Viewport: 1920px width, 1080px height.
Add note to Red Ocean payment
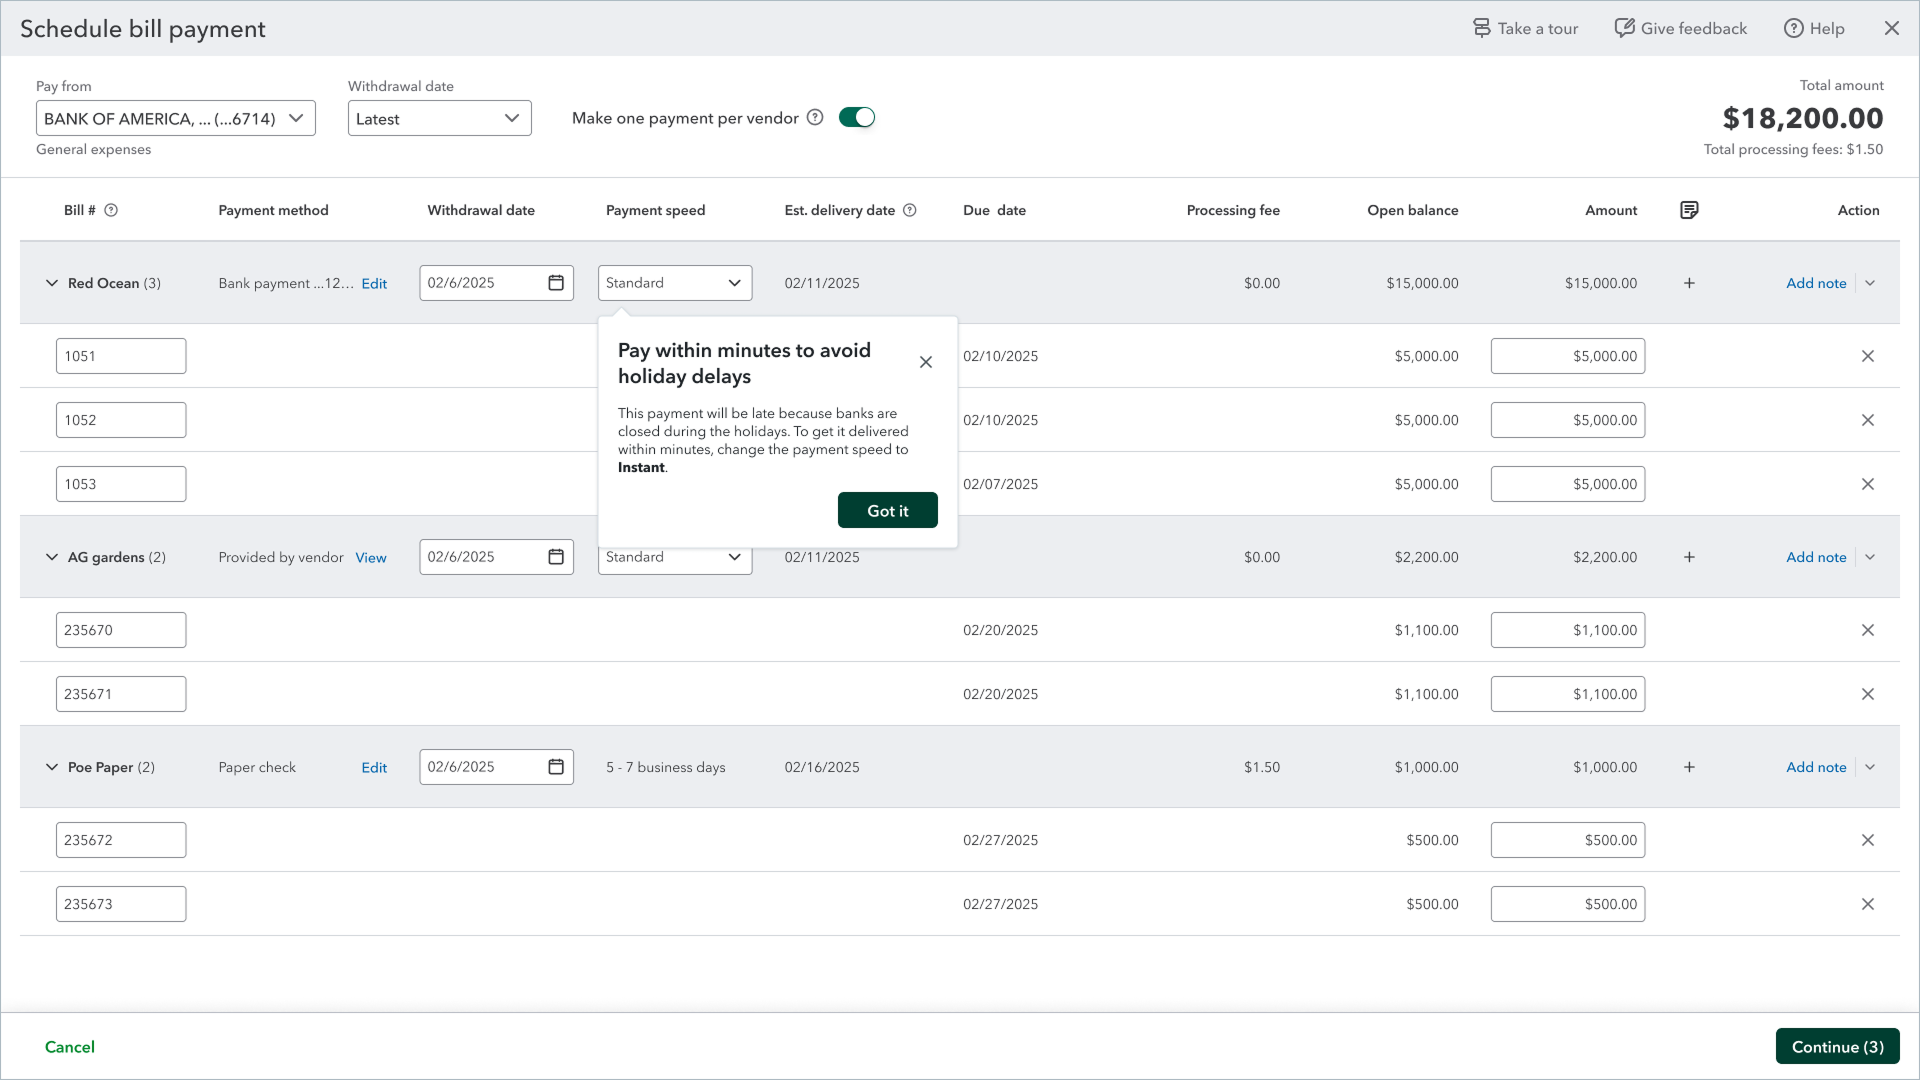pos(1816,283)
